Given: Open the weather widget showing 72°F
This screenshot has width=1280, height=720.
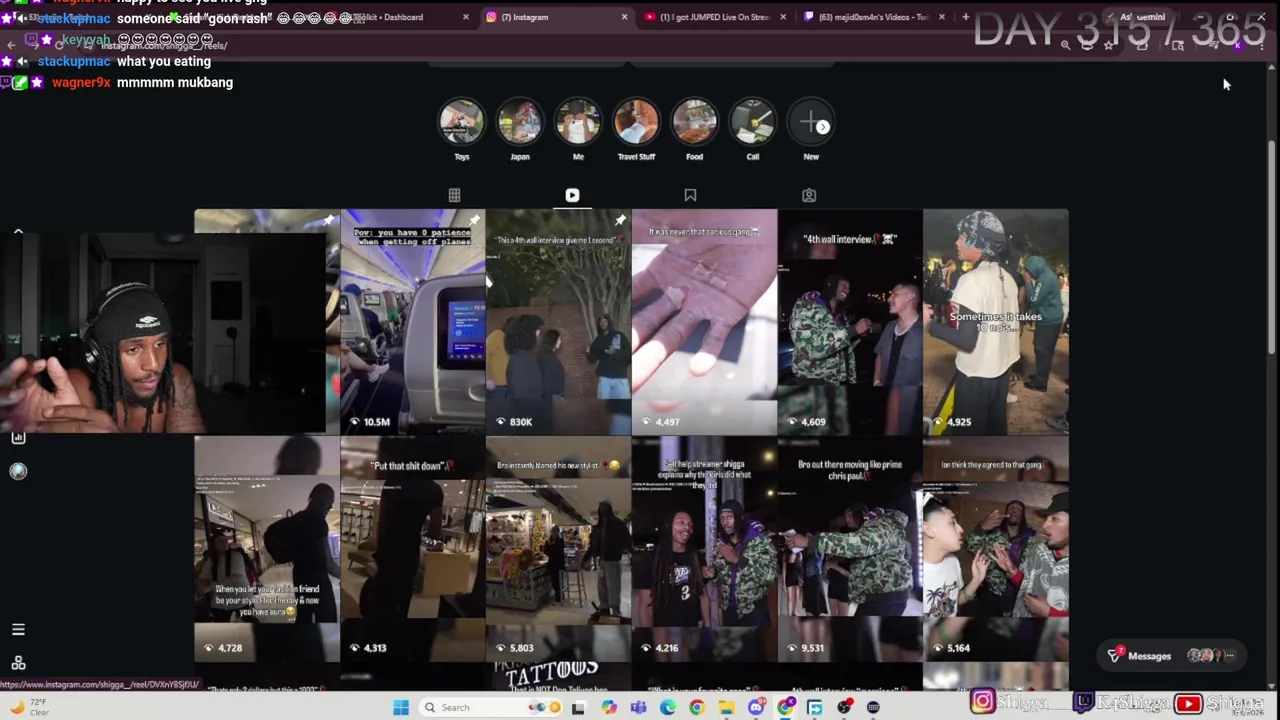Looking at the screenshot, I should pyautogui.click(x=30, y=707).
